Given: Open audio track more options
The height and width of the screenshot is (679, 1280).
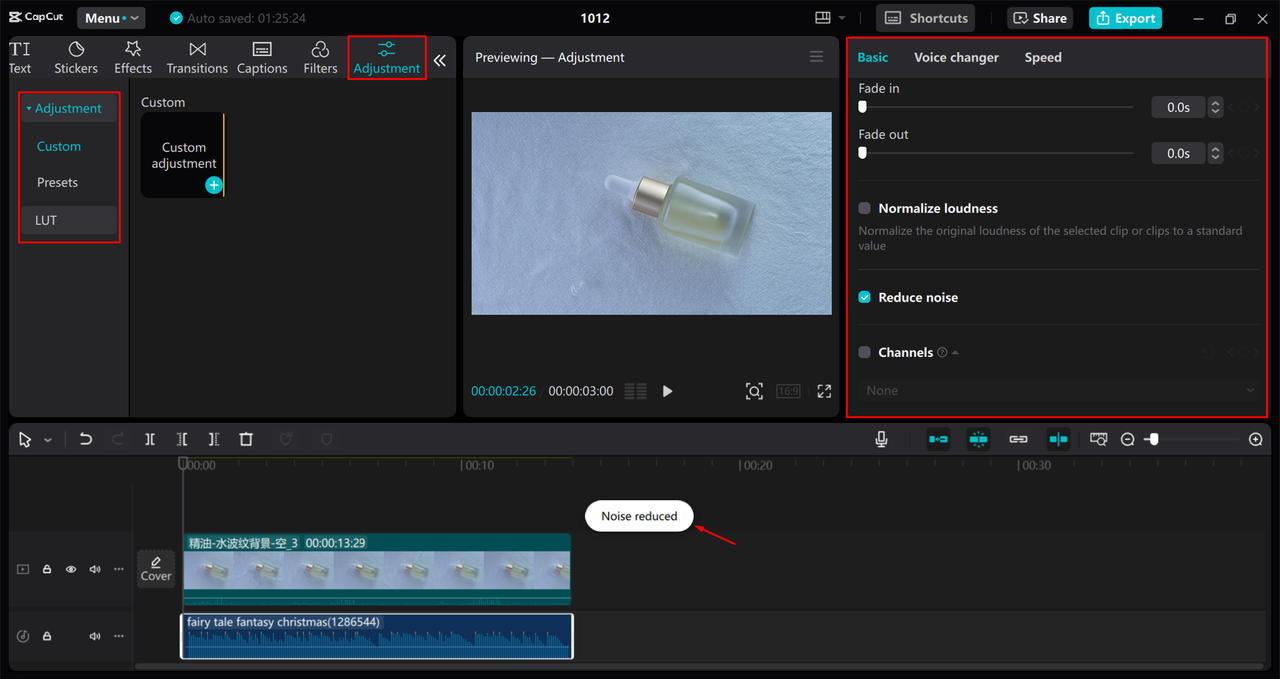Looking at the screenshot, I should pos(119,636).
